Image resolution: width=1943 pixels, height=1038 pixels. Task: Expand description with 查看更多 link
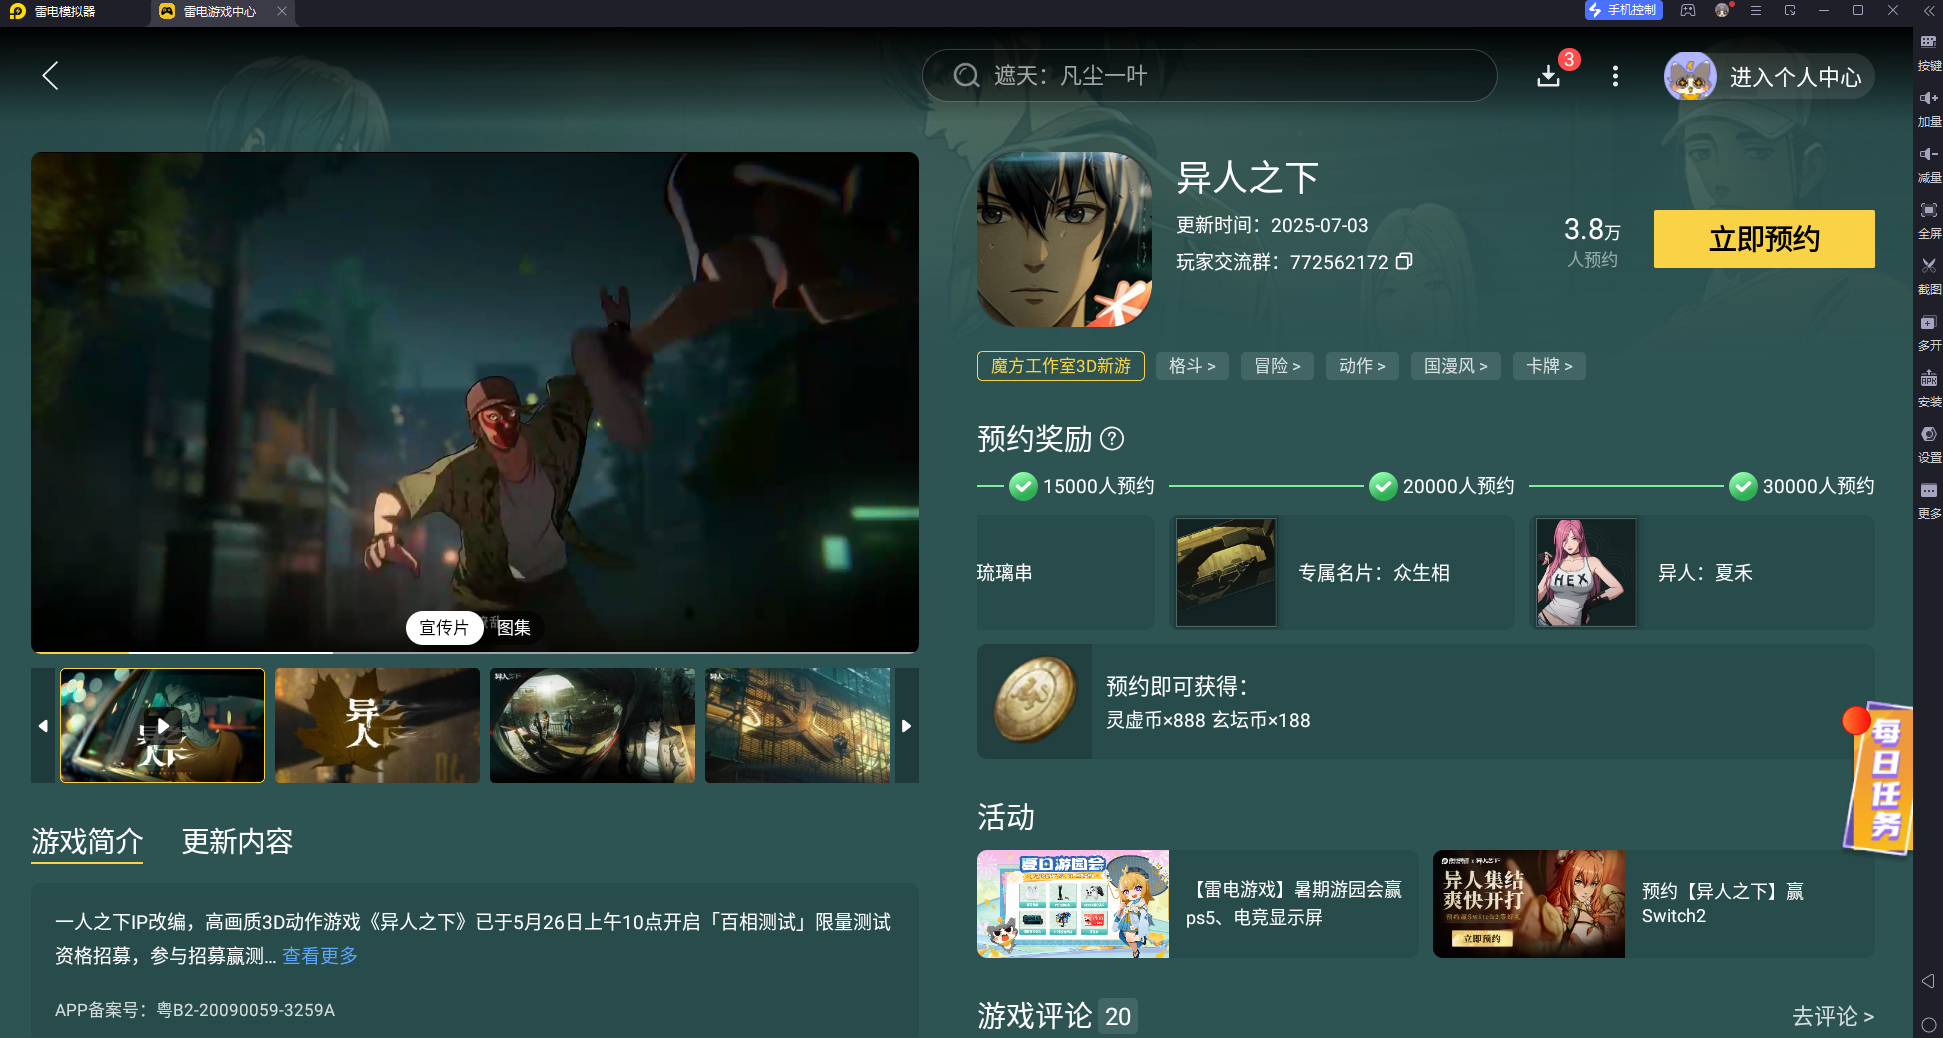coord(320,955)
